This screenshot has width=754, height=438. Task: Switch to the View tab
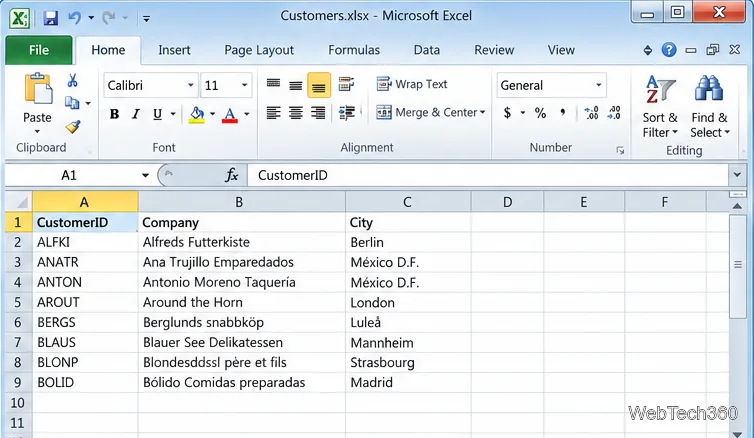[x=561, y=50]
